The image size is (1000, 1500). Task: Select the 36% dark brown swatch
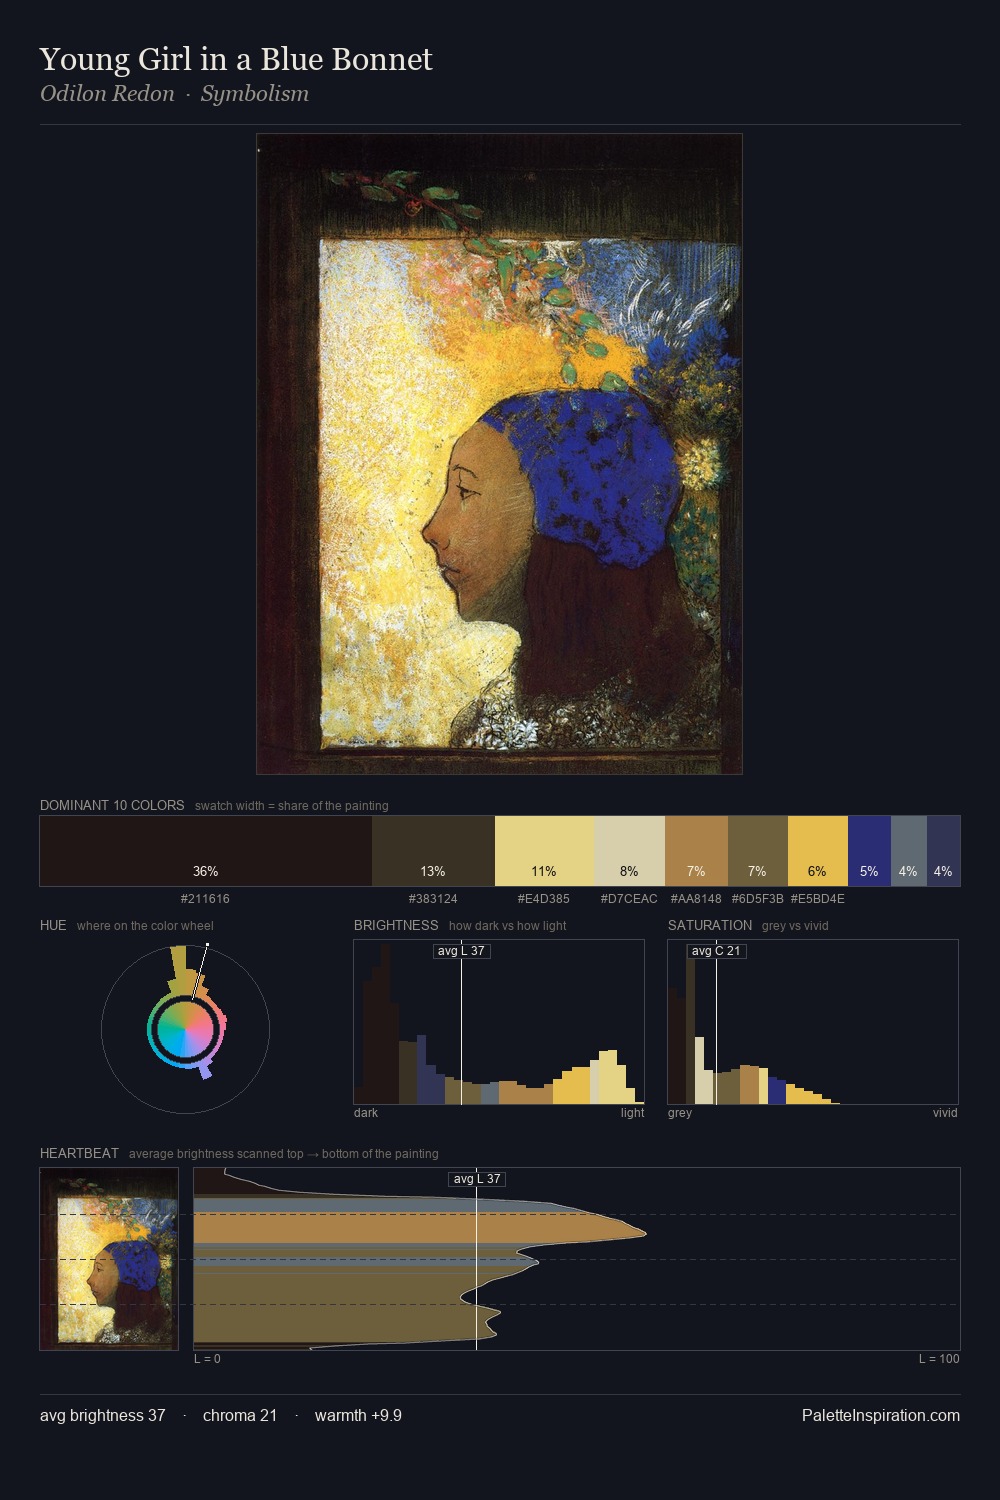click(206, 851)
